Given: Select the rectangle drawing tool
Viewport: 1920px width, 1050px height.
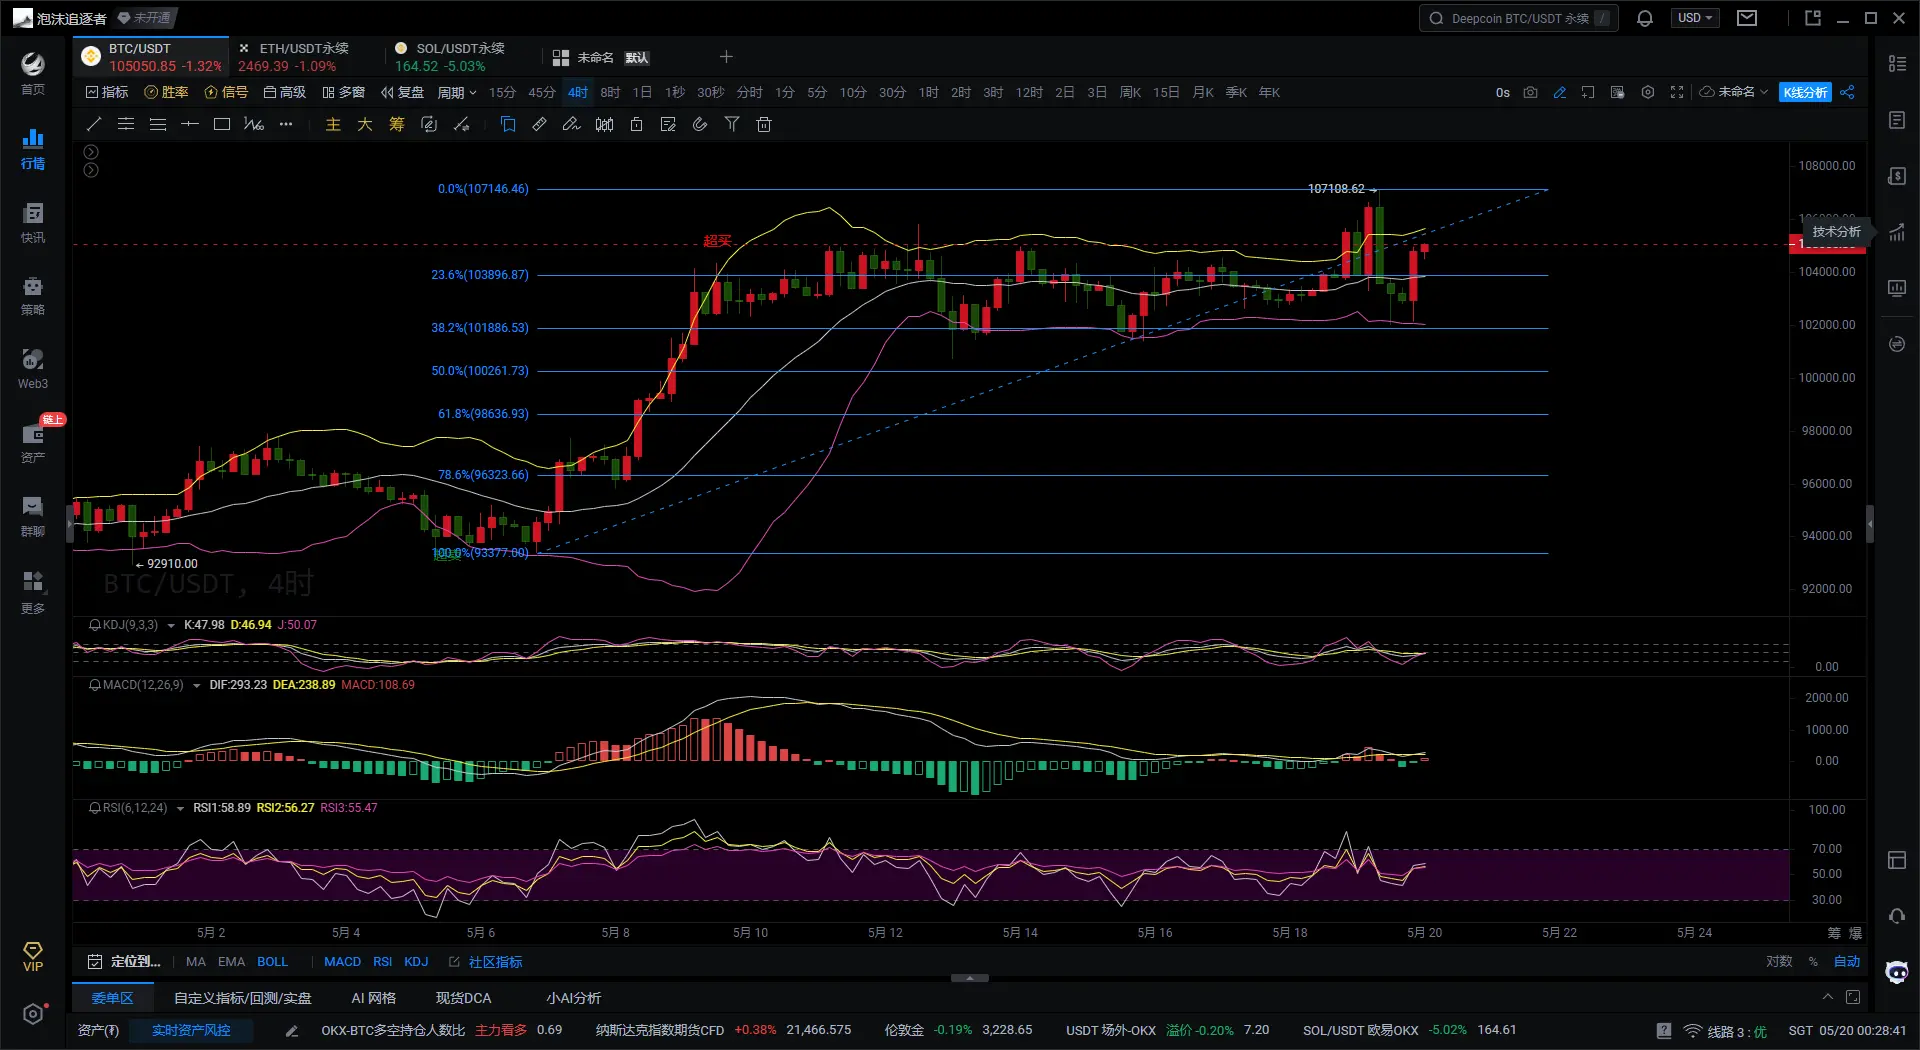Looking at the screenshot, I should 222,124.
